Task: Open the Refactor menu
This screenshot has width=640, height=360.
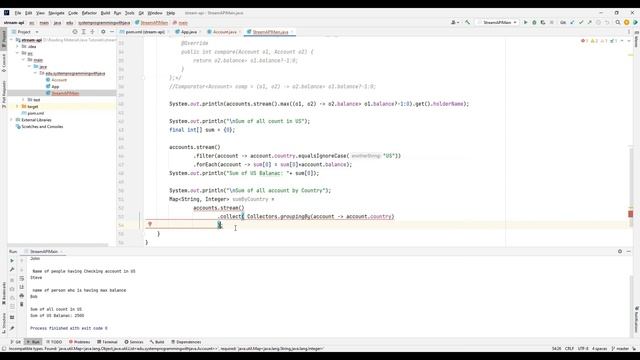Action: click(89, 13)
